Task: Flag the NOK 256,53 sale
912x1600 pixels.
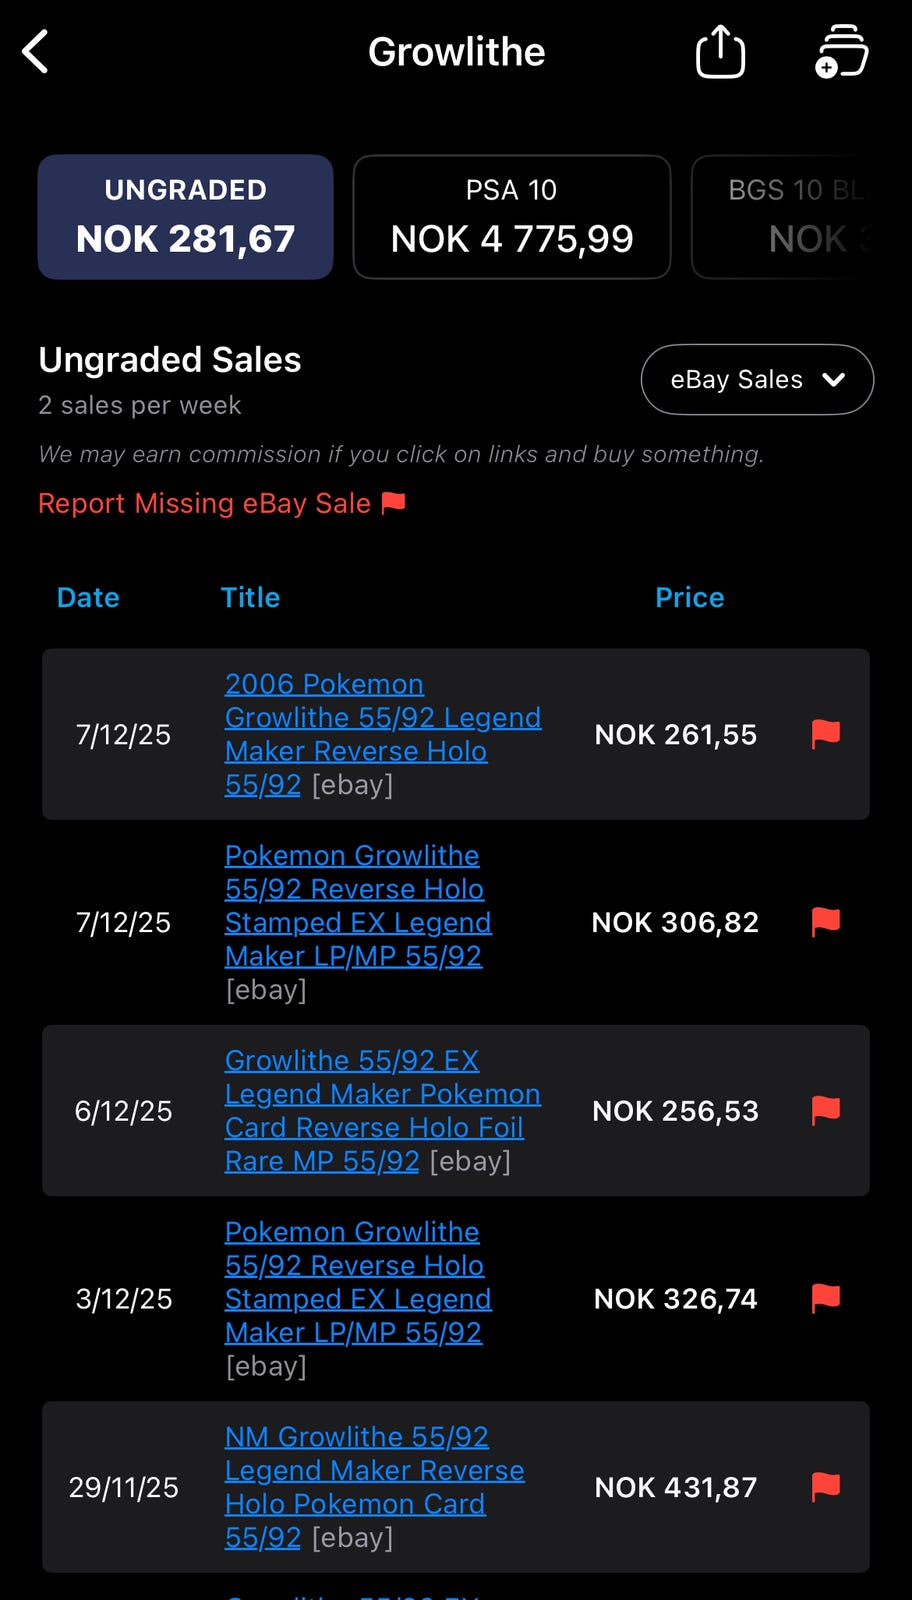Action: [825, 1110]
